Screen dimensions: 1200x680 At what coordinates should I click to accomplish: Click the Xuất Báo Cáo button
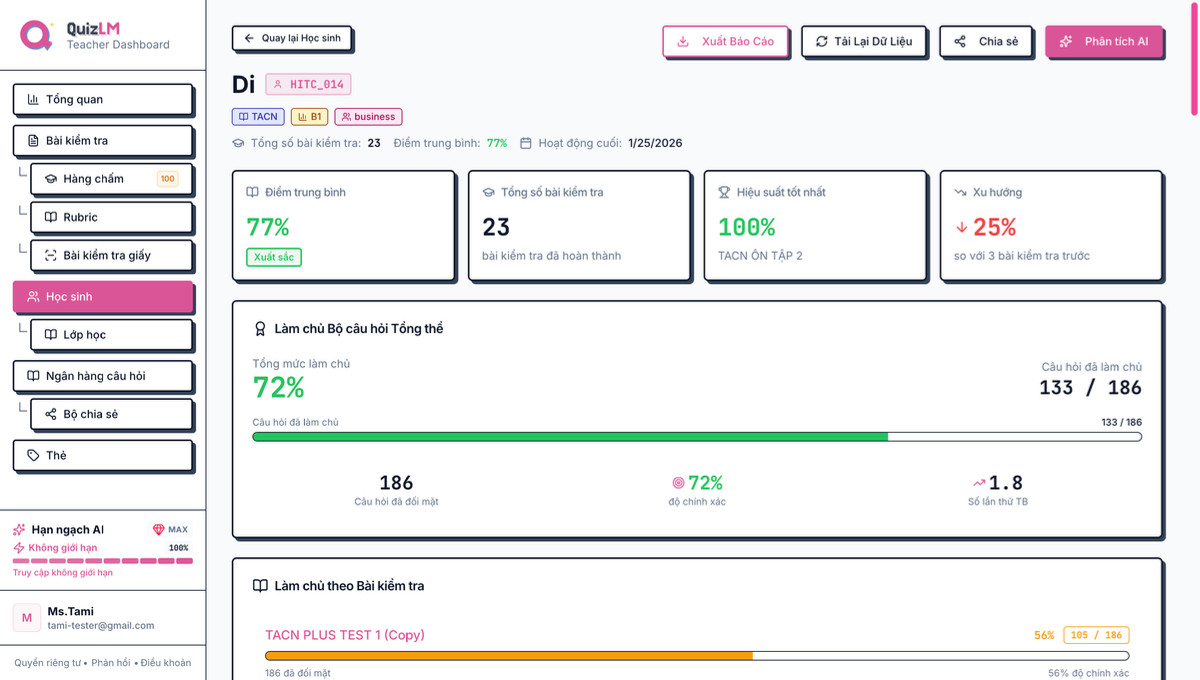726,41
